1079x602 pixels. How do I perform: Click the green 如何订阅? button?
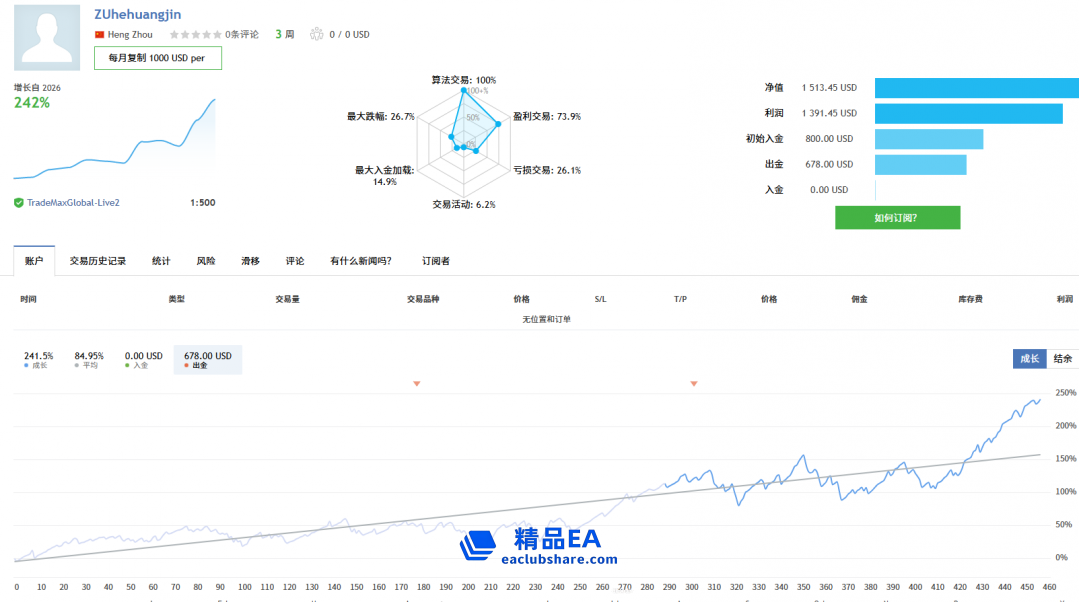[897, 217]
